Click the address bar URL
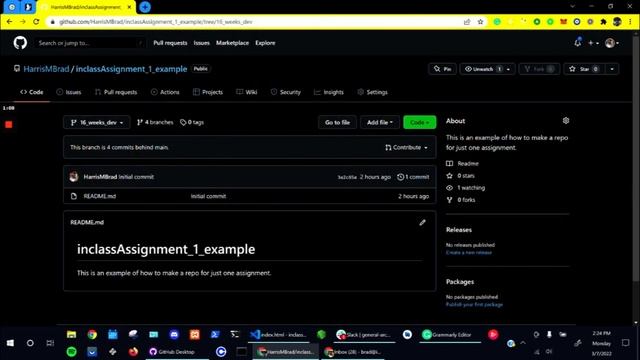This screenshot has width=640, height=360. click(156, 22)
